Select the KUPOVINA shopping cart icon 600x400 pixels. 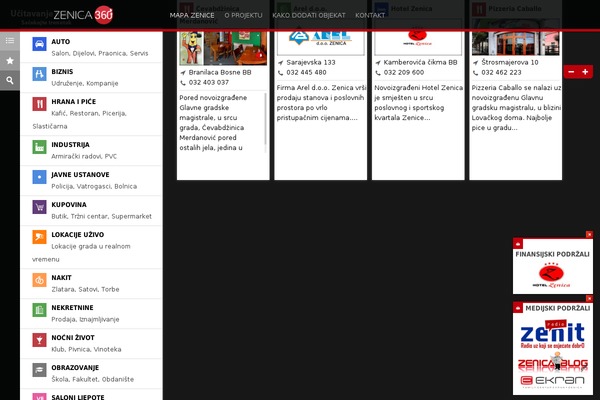click(x=39, y=207)
